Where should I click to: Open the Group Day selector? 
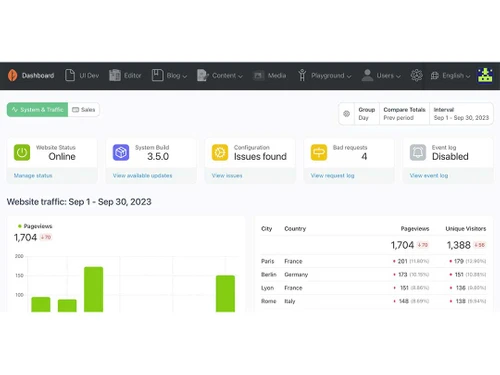coord(367,114)
